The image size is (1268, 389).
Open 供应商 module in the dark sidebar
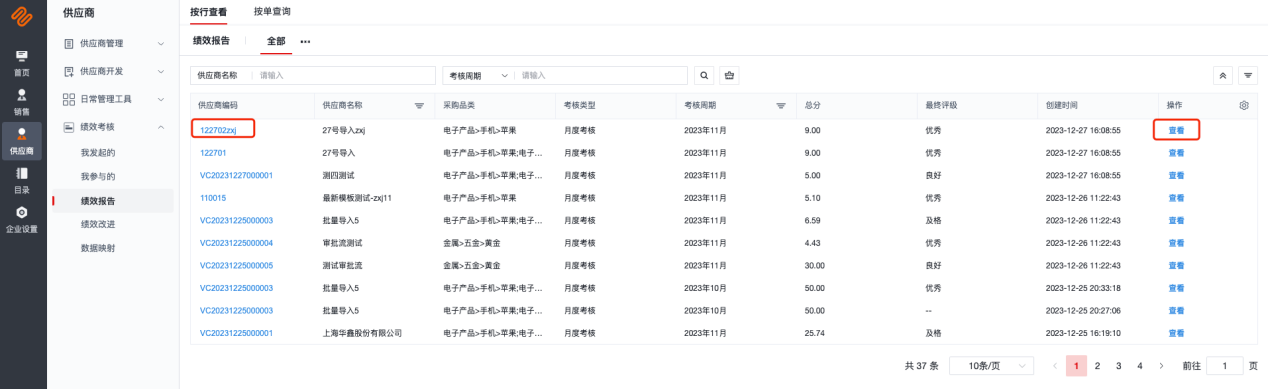[x=22, y=141]
